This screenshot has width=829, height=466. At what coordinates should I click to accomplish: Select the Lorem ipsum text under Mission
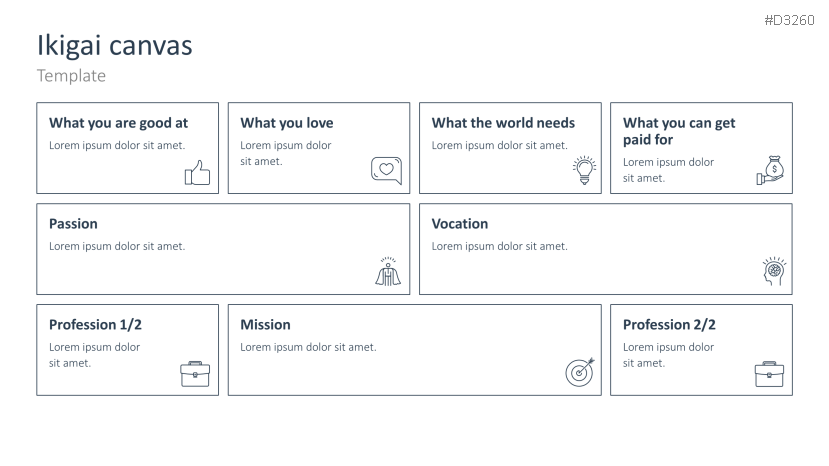[308, 347]
